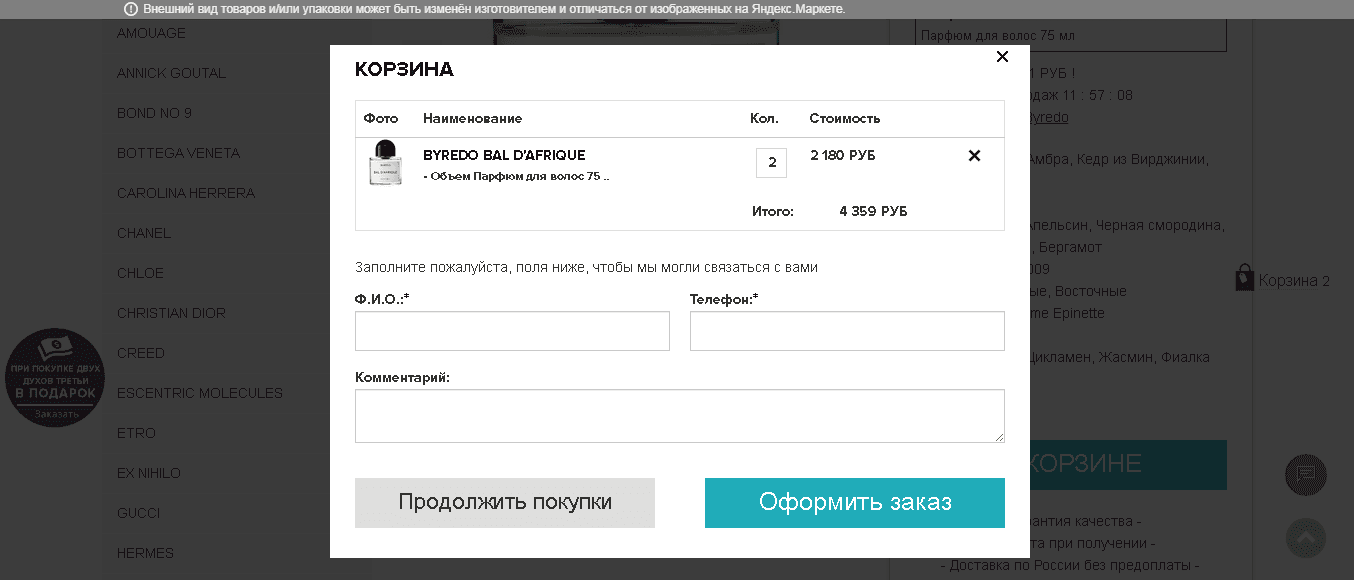
Task: Click the Телефон input field
Action: click(846, 331)
